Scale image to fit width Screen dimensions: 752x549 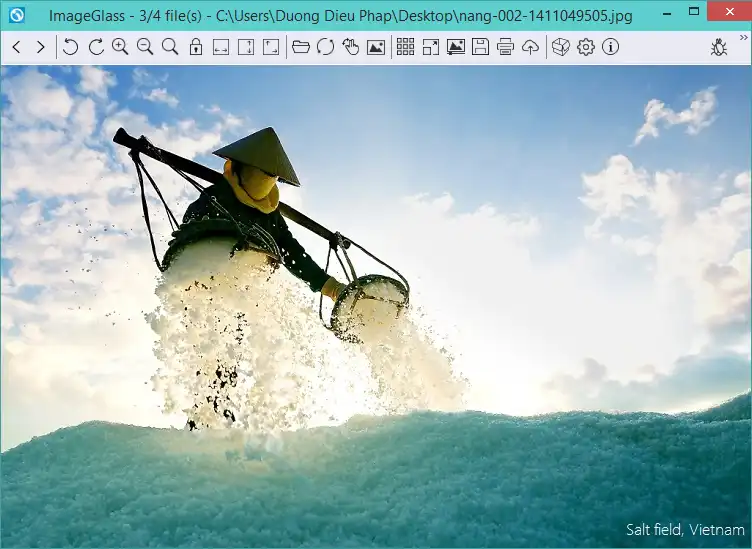click(221, 47)
